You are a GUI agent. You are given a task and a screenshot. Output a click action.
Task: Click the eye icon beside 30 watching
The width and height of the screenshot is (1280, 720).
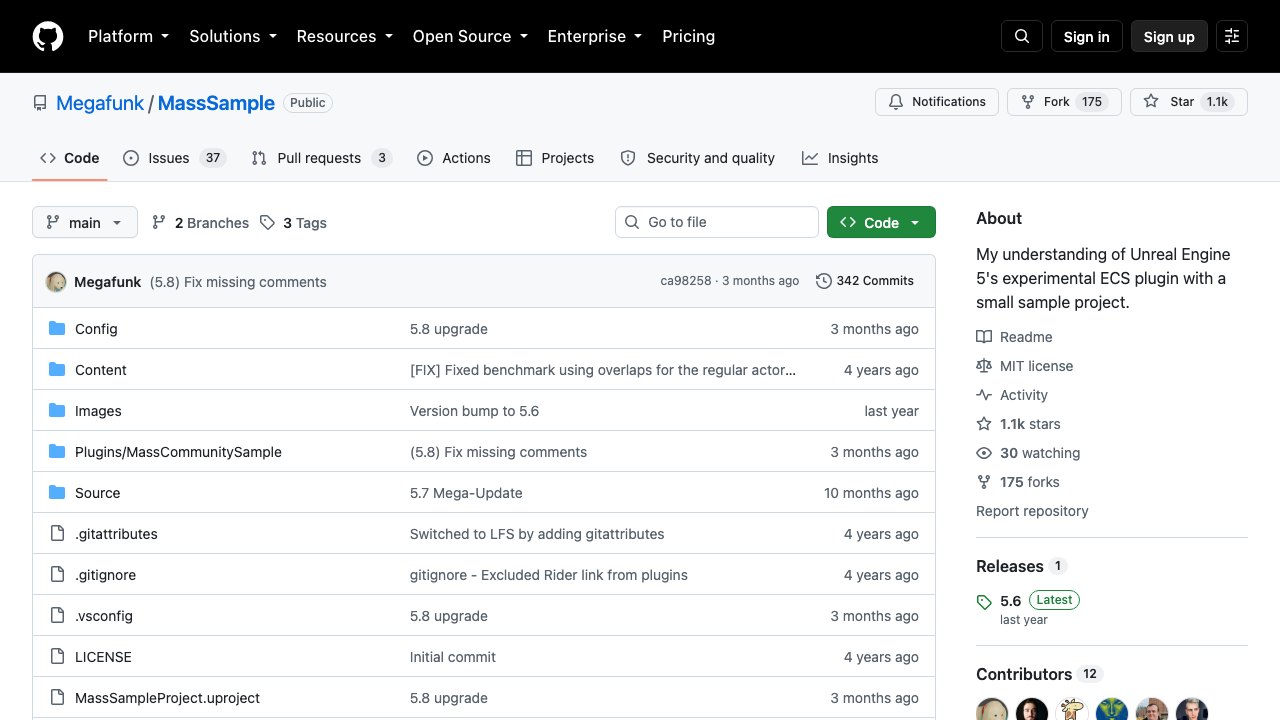984,453
